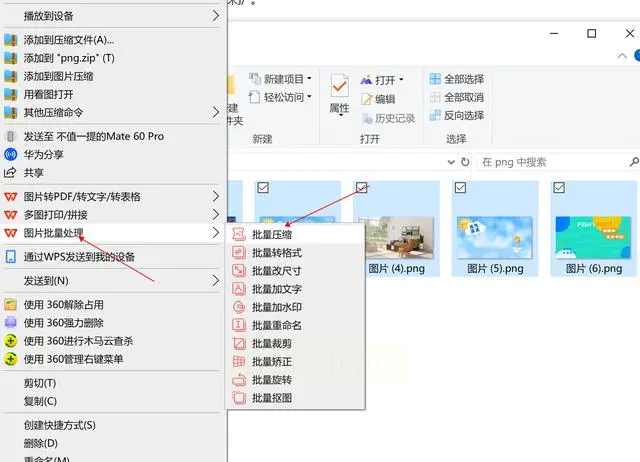Click the 批量压缩 icon in submenu
640x462 pixels.
click(x=239, y=234)
